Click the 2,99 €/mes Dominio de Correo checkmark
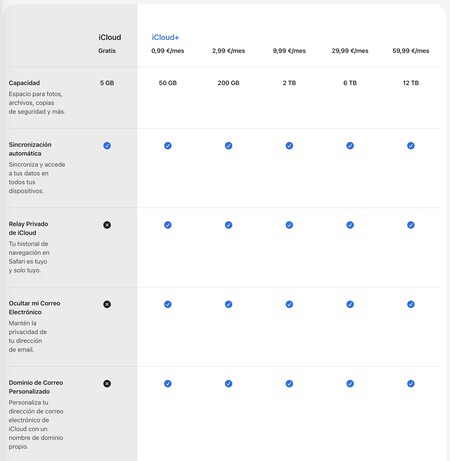450x461 pixels. pyautogui.click(x=228, y=384)
